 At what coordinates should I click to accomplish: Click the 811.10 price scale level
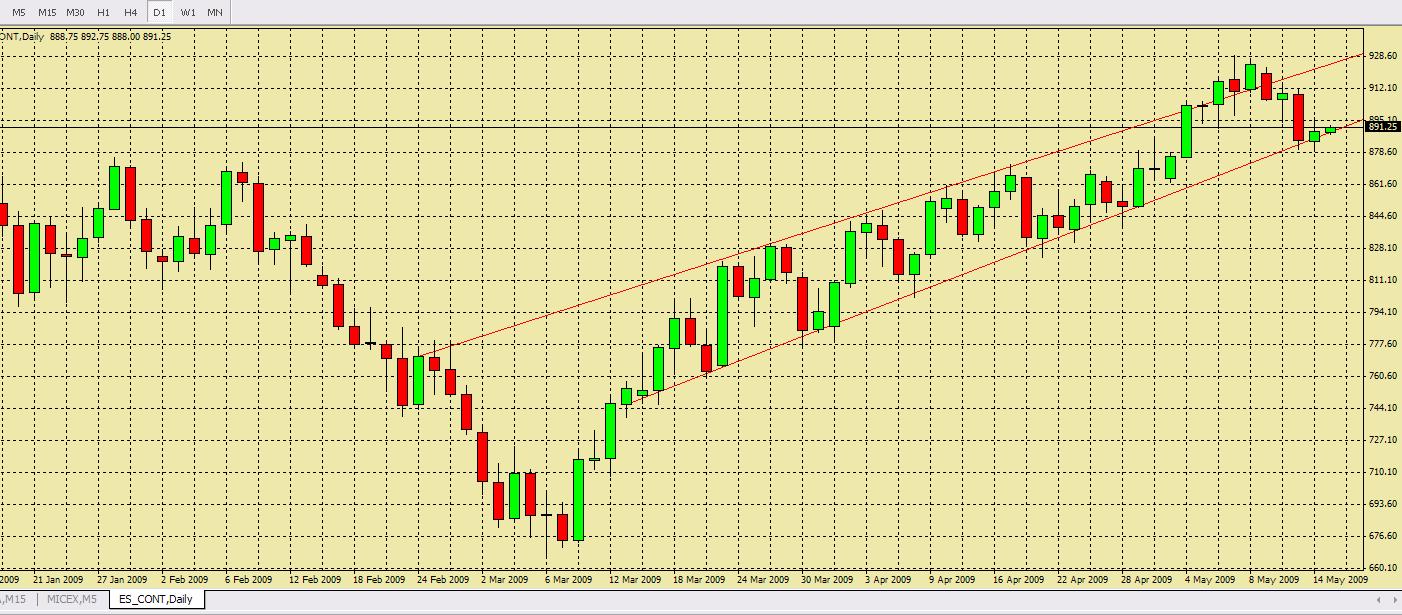point(1384,280)
